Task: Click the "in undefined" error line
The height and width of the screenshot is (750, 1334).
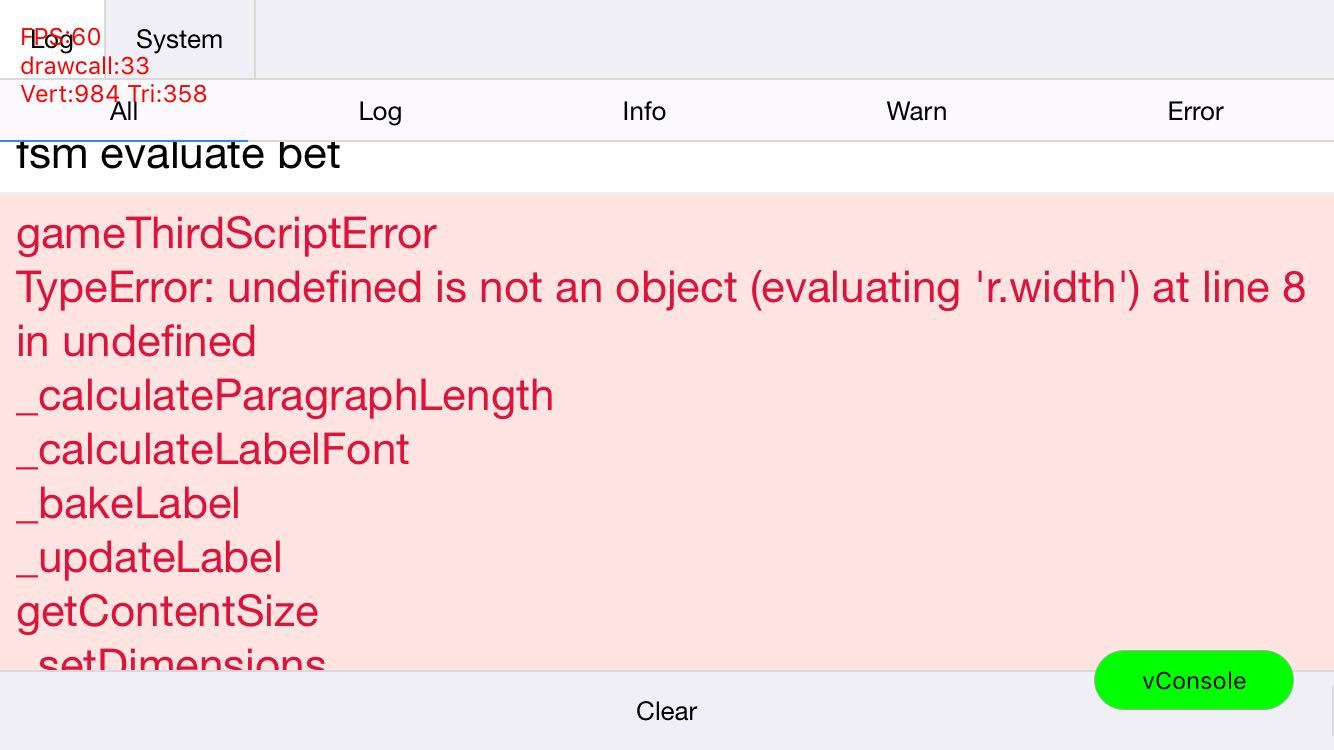Action: [x=137, y=342]
